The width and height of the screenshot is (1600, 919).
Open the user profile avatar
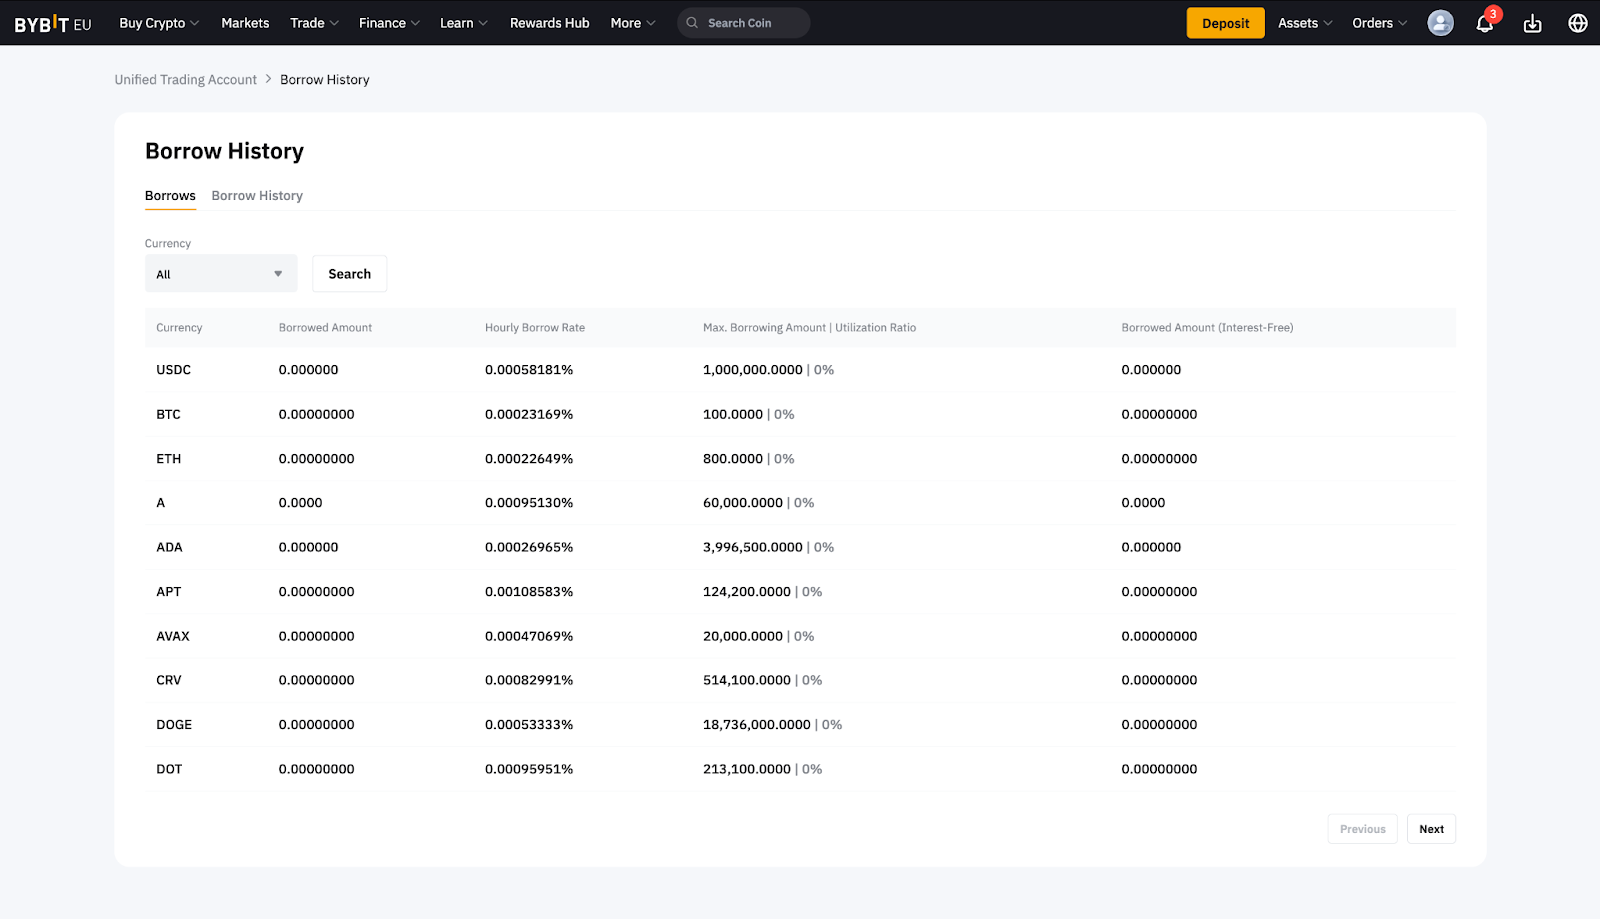(x=1440, y=23)
